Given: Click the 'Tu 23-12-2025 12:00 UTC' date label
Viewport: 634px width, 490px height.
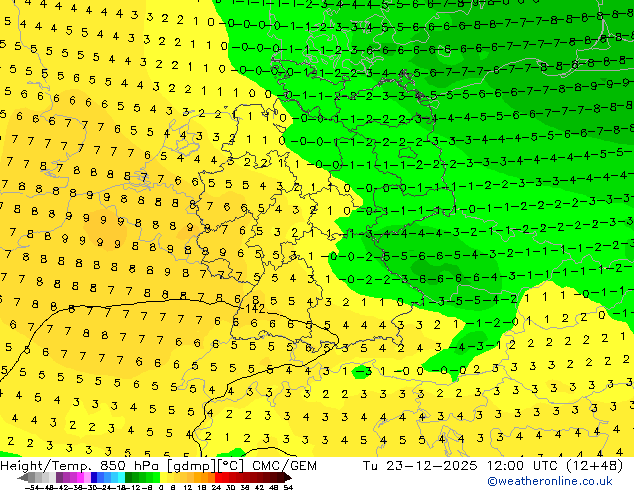Looking at the screenshot, I should click(461, 466).
